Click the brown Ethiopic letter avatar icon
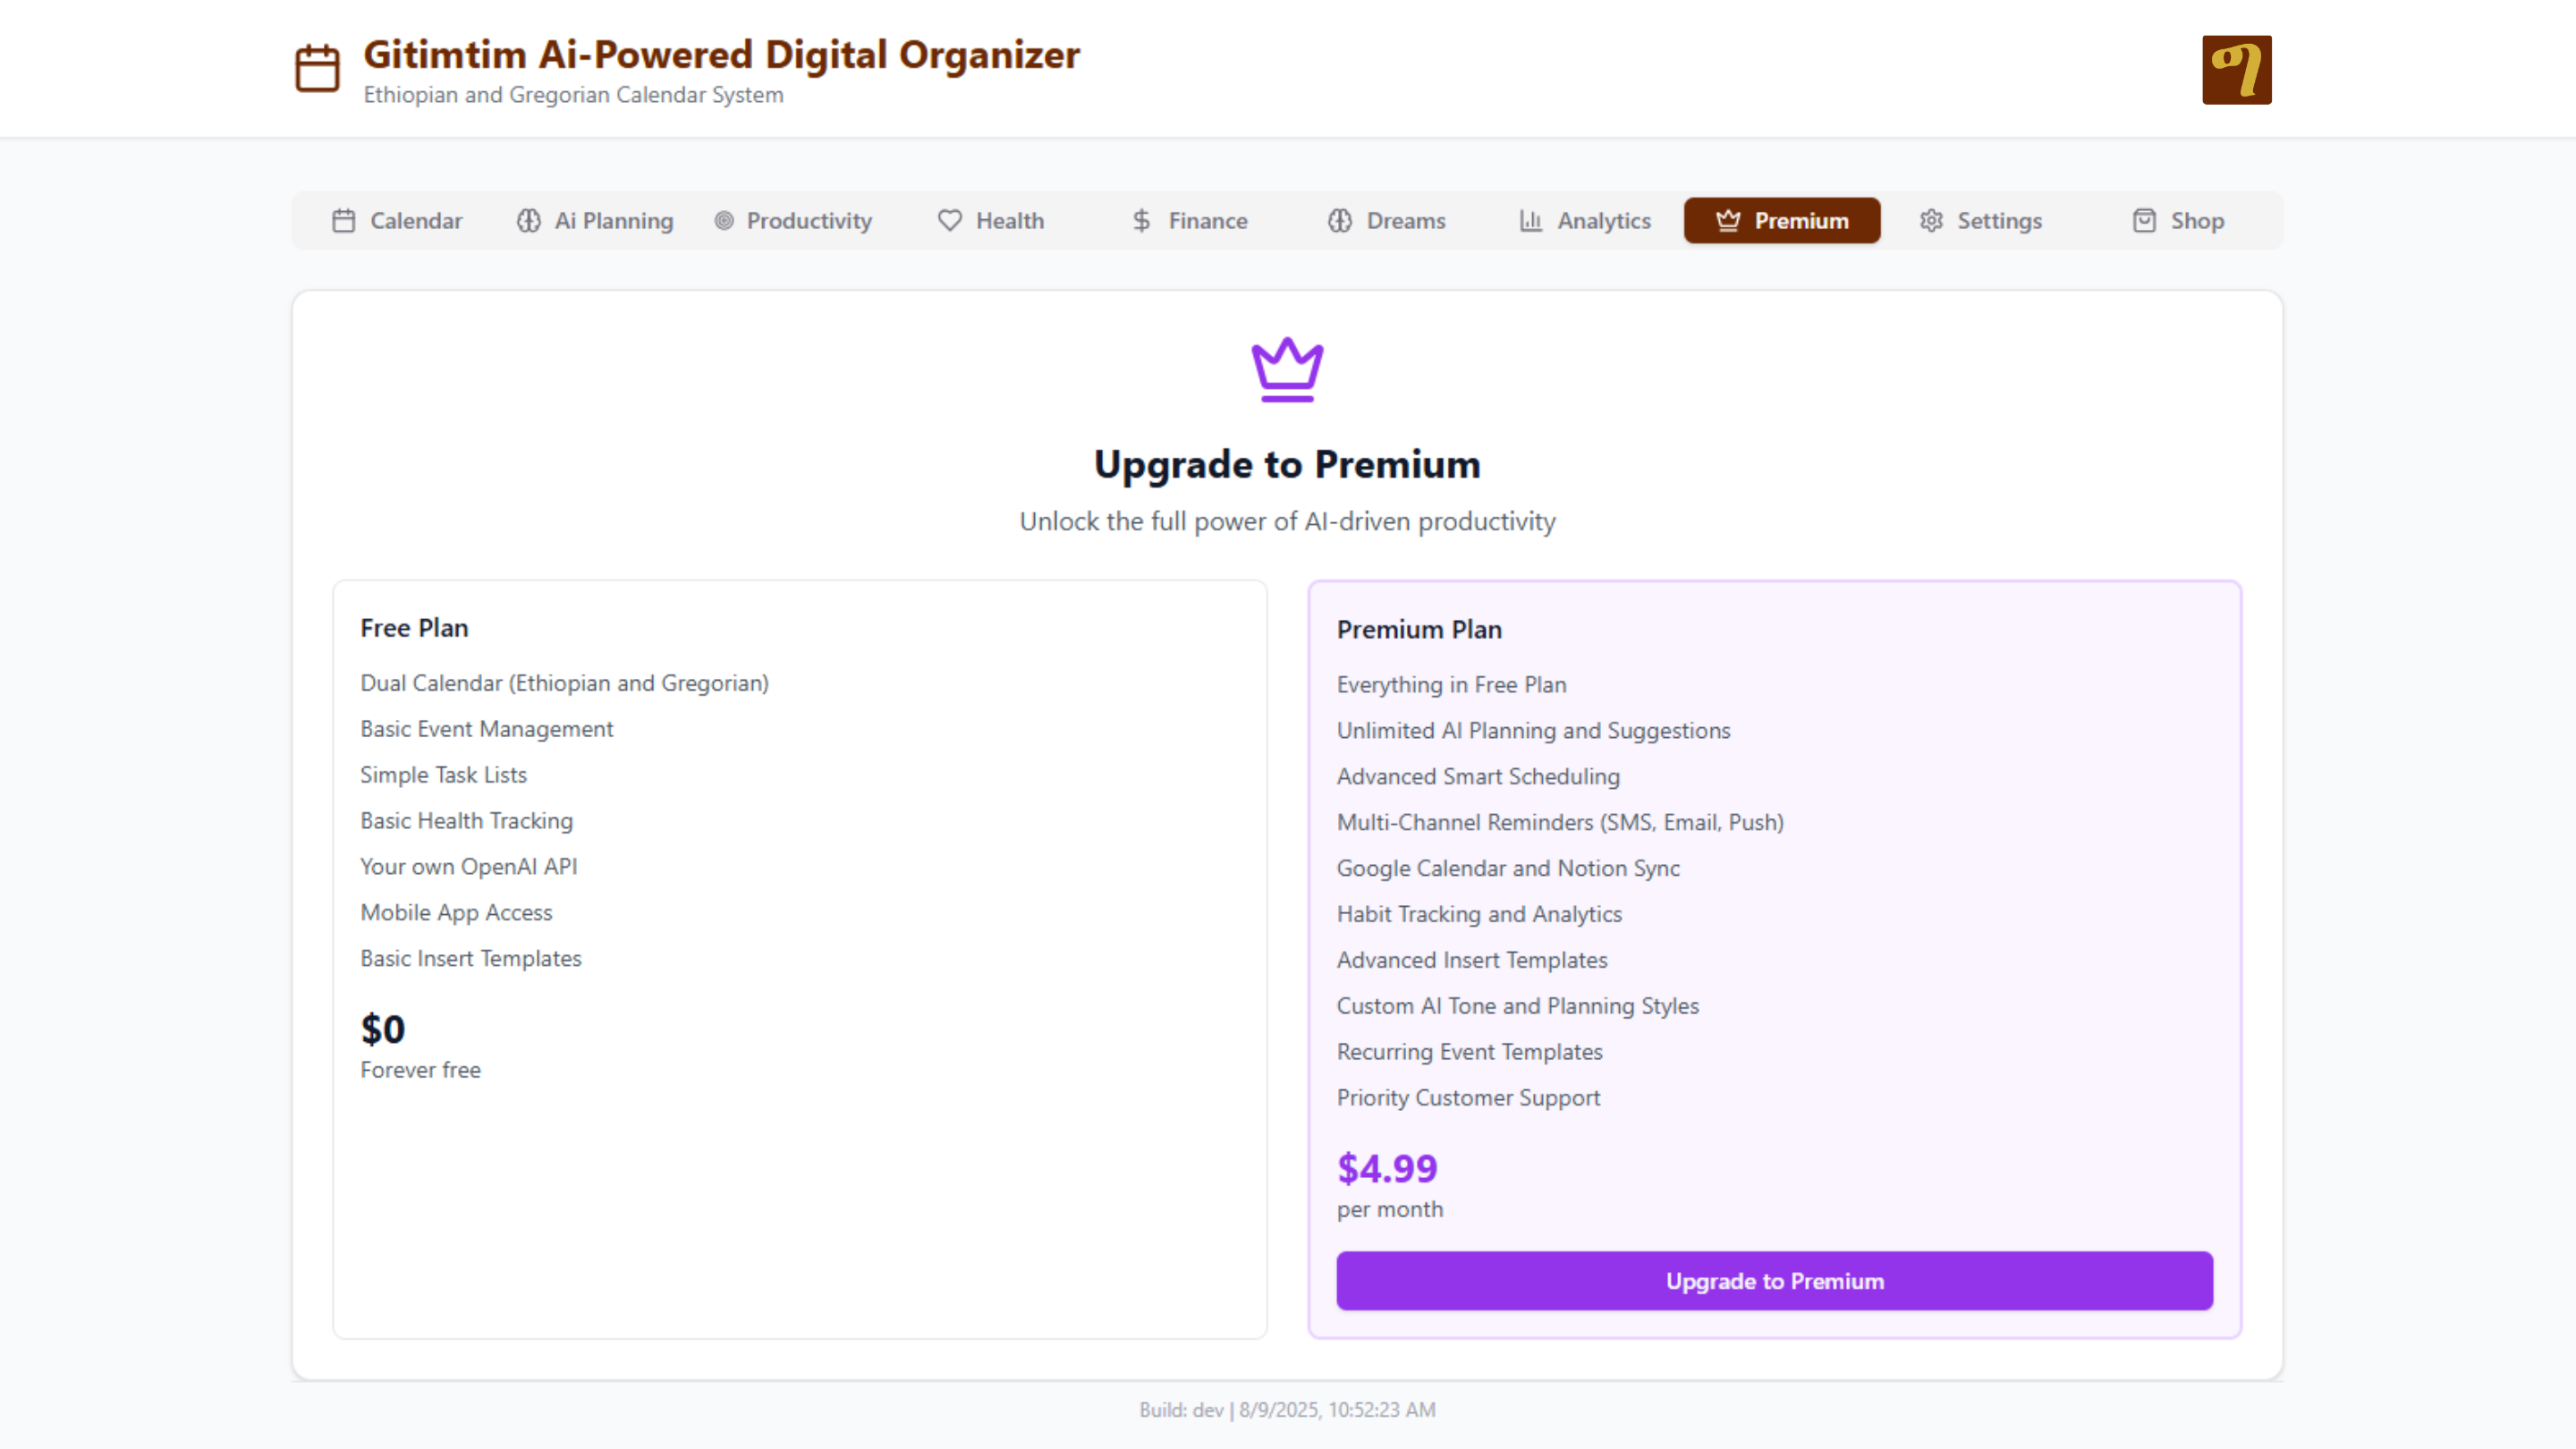This screenshot has height=1449, width=2576. pyautogui.click(x=2236, y=70)
